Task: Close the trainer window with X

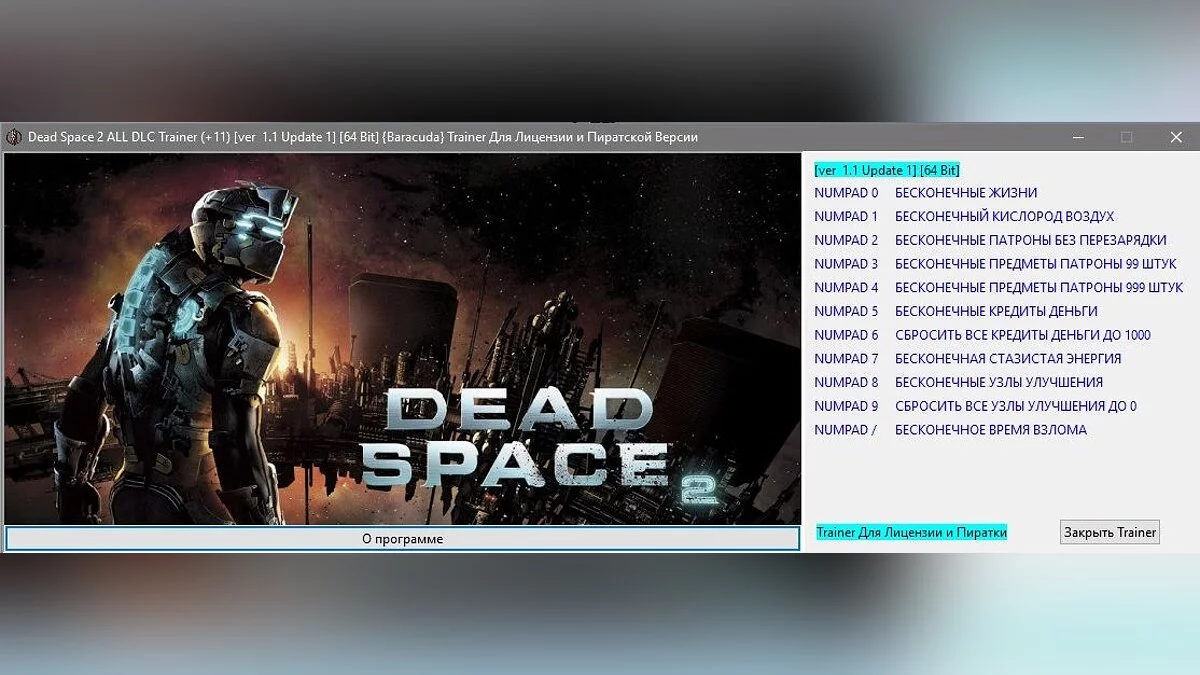Action: (x=1176, y=137)
